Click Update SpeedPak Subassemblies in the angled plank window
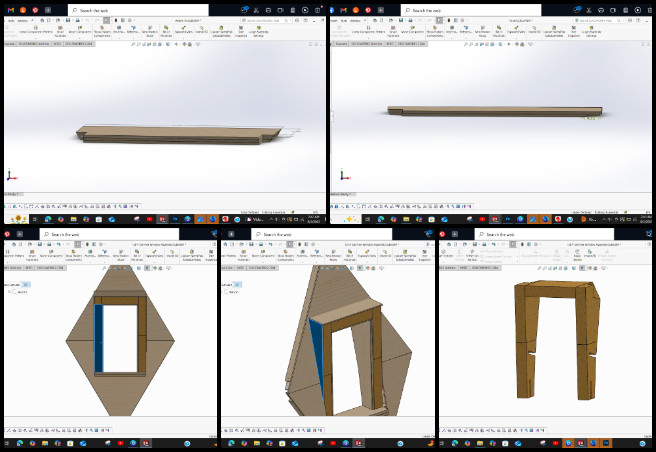Screen dimensions: 656x452 tap(221, 33)
